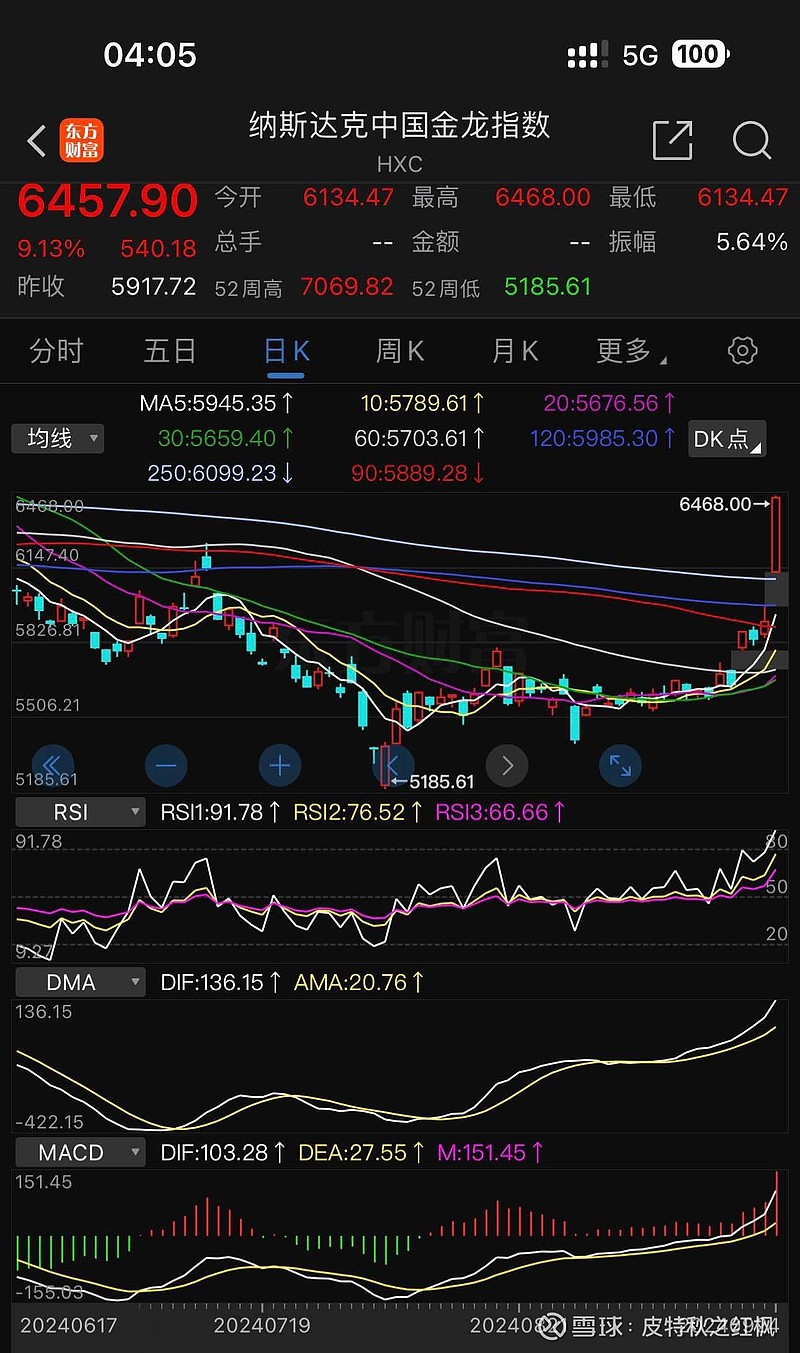This screenshot has height=1353, width=800.
Task: Open the DMA indicator dropdown
Action: (x=79, y=982)
